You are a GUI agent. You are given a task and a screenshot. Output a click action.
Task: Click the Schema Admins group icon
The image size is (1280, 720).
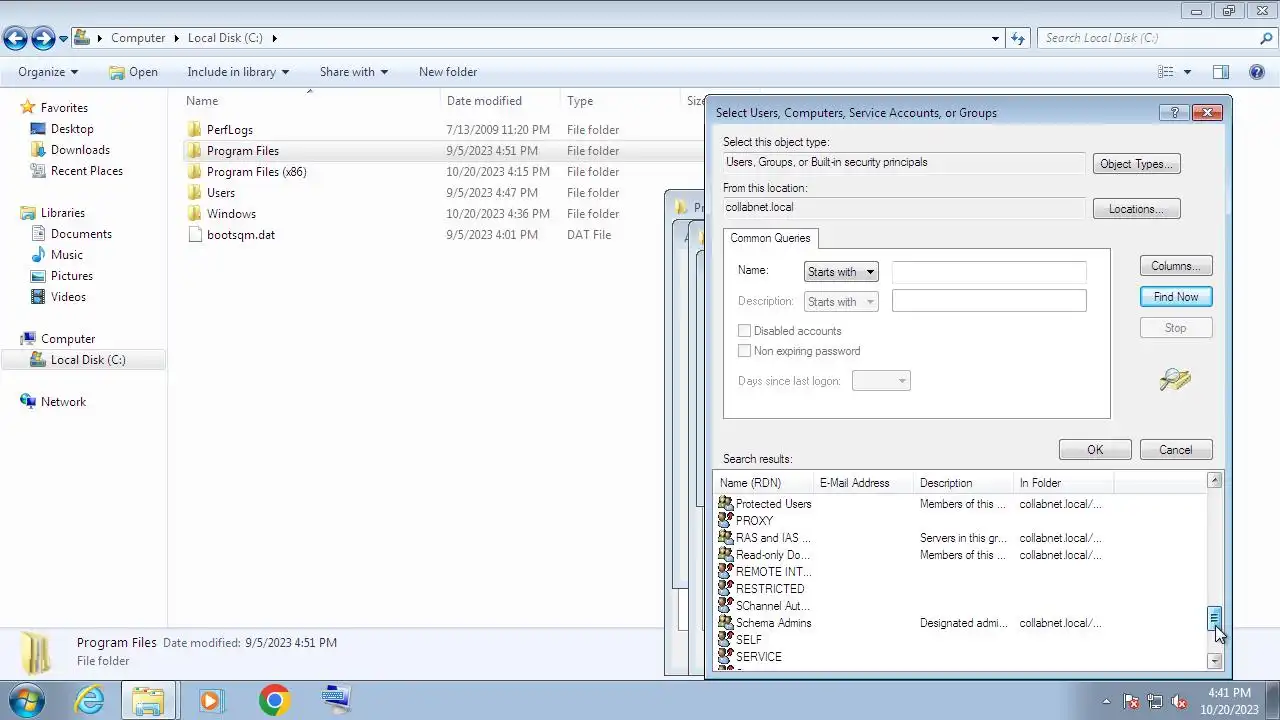pyautogui.click(x=726, y=623)
